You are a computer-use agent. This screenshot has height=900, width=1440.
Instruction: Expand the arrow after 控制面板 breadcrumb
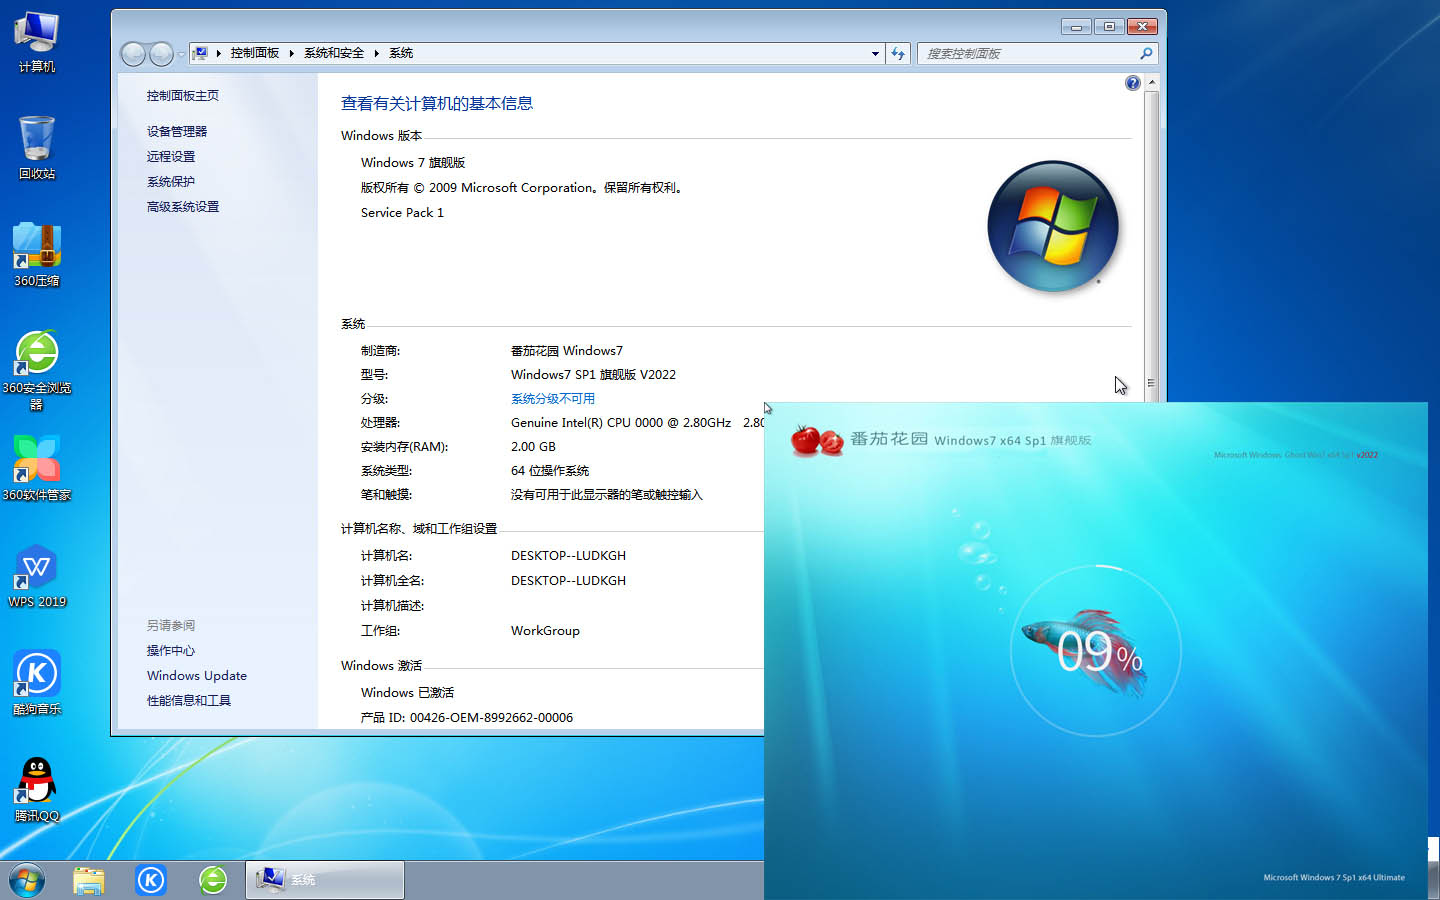[292, 53]
